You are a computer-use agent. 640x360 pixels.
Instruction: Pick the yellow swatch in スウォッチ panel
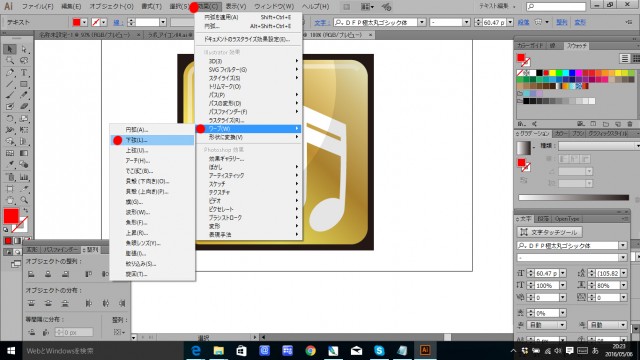(553, 73)
